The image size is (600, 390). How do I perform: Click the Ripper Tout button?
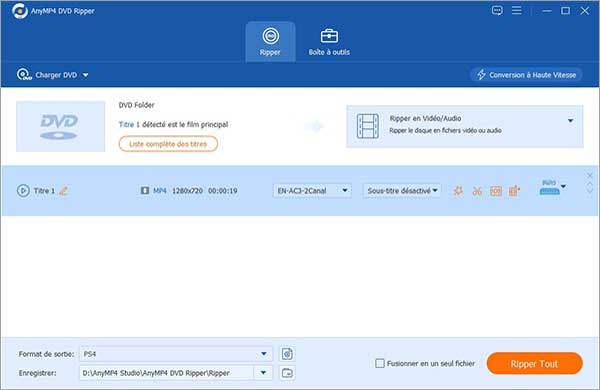pos(535,364)
